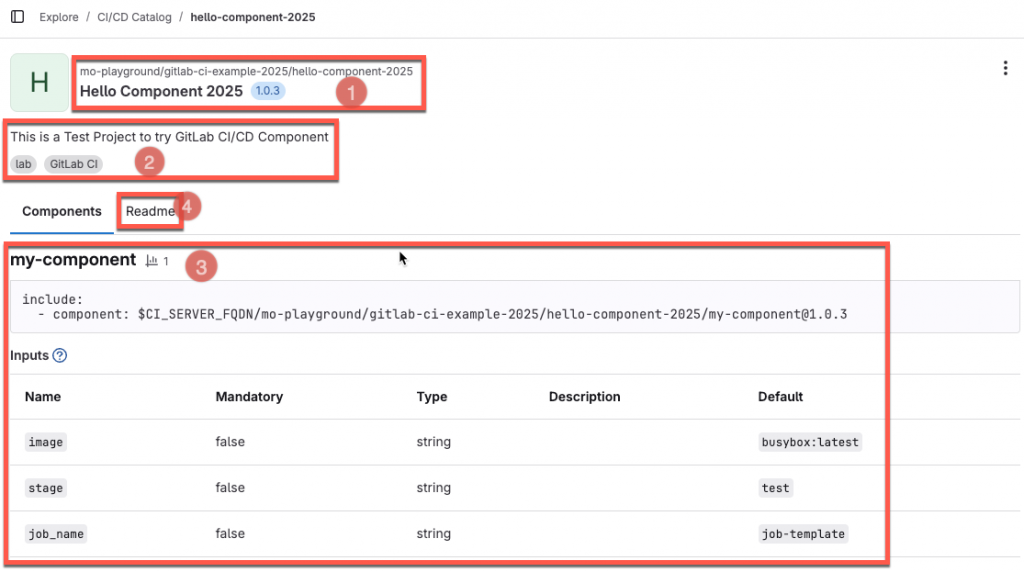Click the Description column header

click(x=584, y=397)
